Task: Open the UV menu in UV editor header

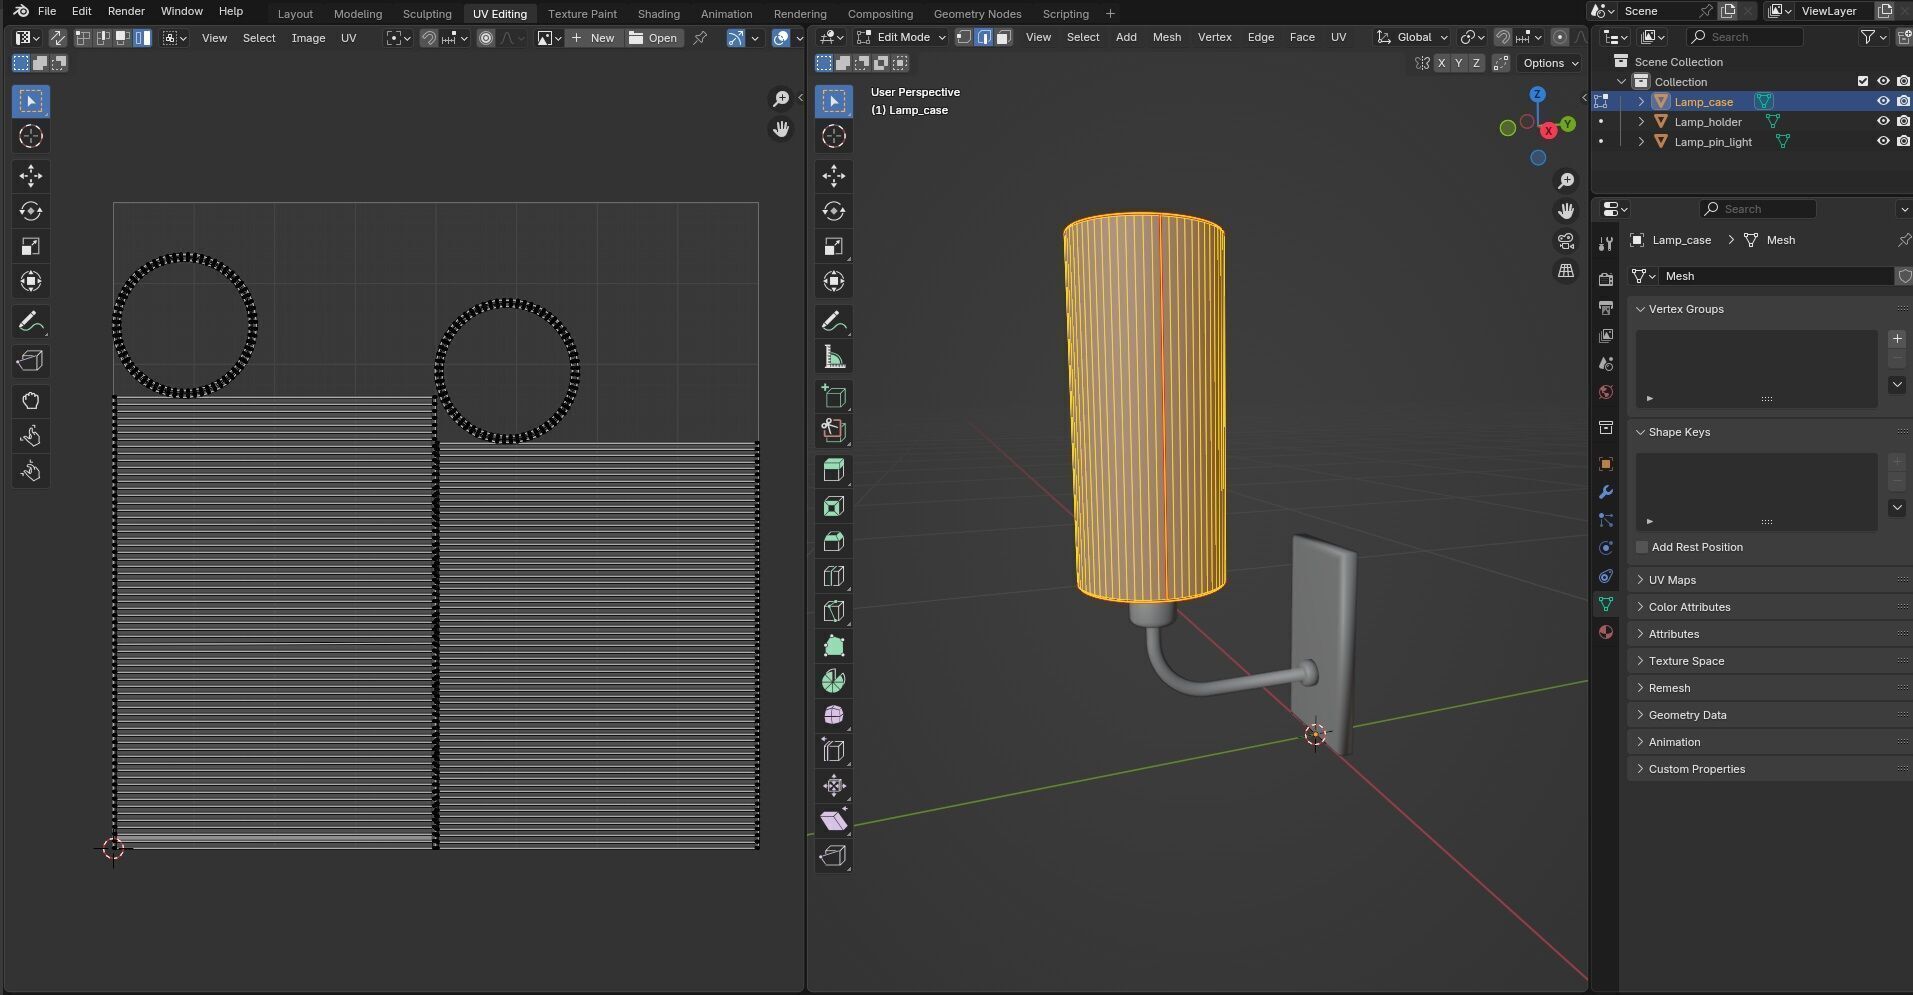Action: 348,38
